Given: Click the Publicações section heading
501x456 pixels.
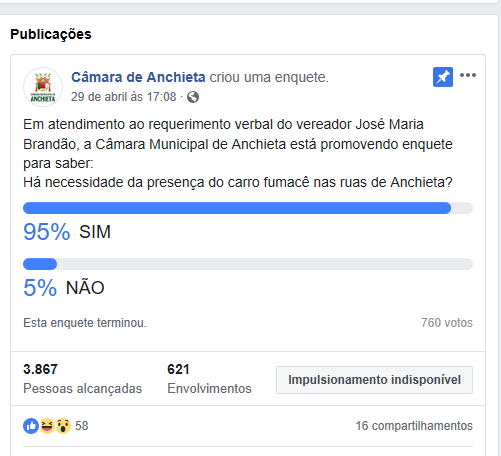Looking at the screenshot, I should [51, 34].
